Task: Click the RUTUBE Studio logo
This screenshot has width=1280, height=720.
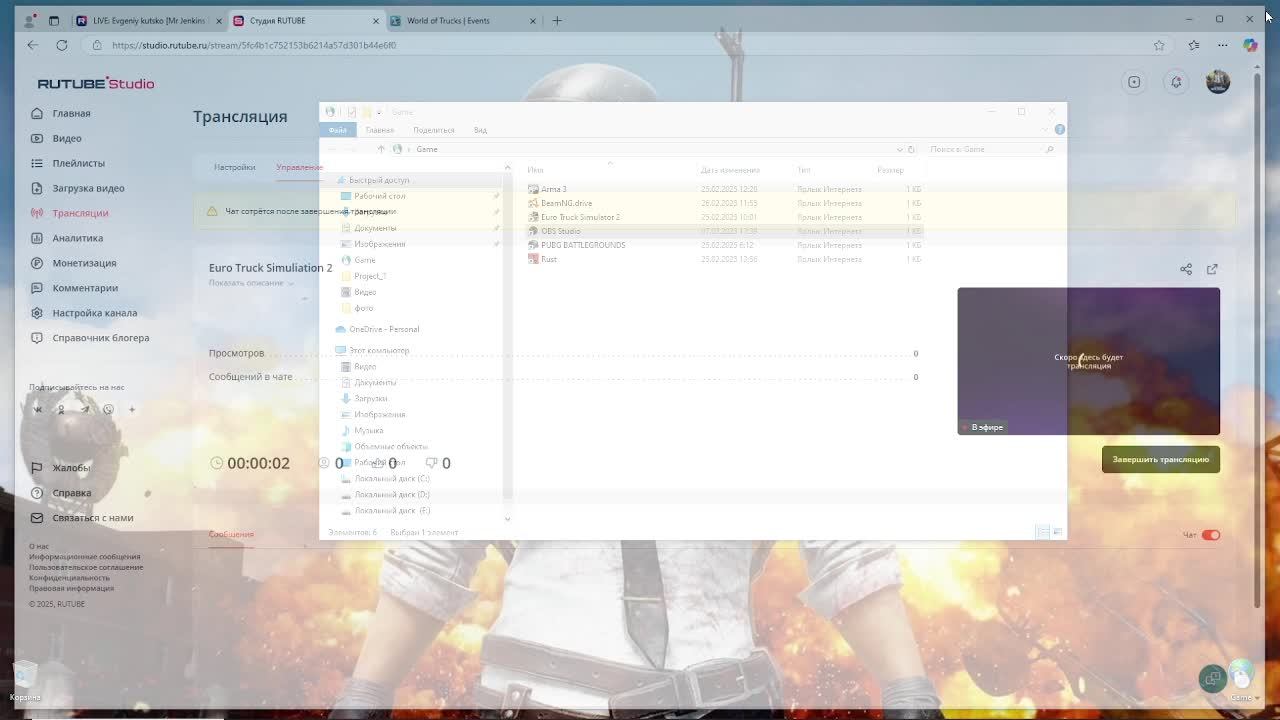Action: point(96,84)
